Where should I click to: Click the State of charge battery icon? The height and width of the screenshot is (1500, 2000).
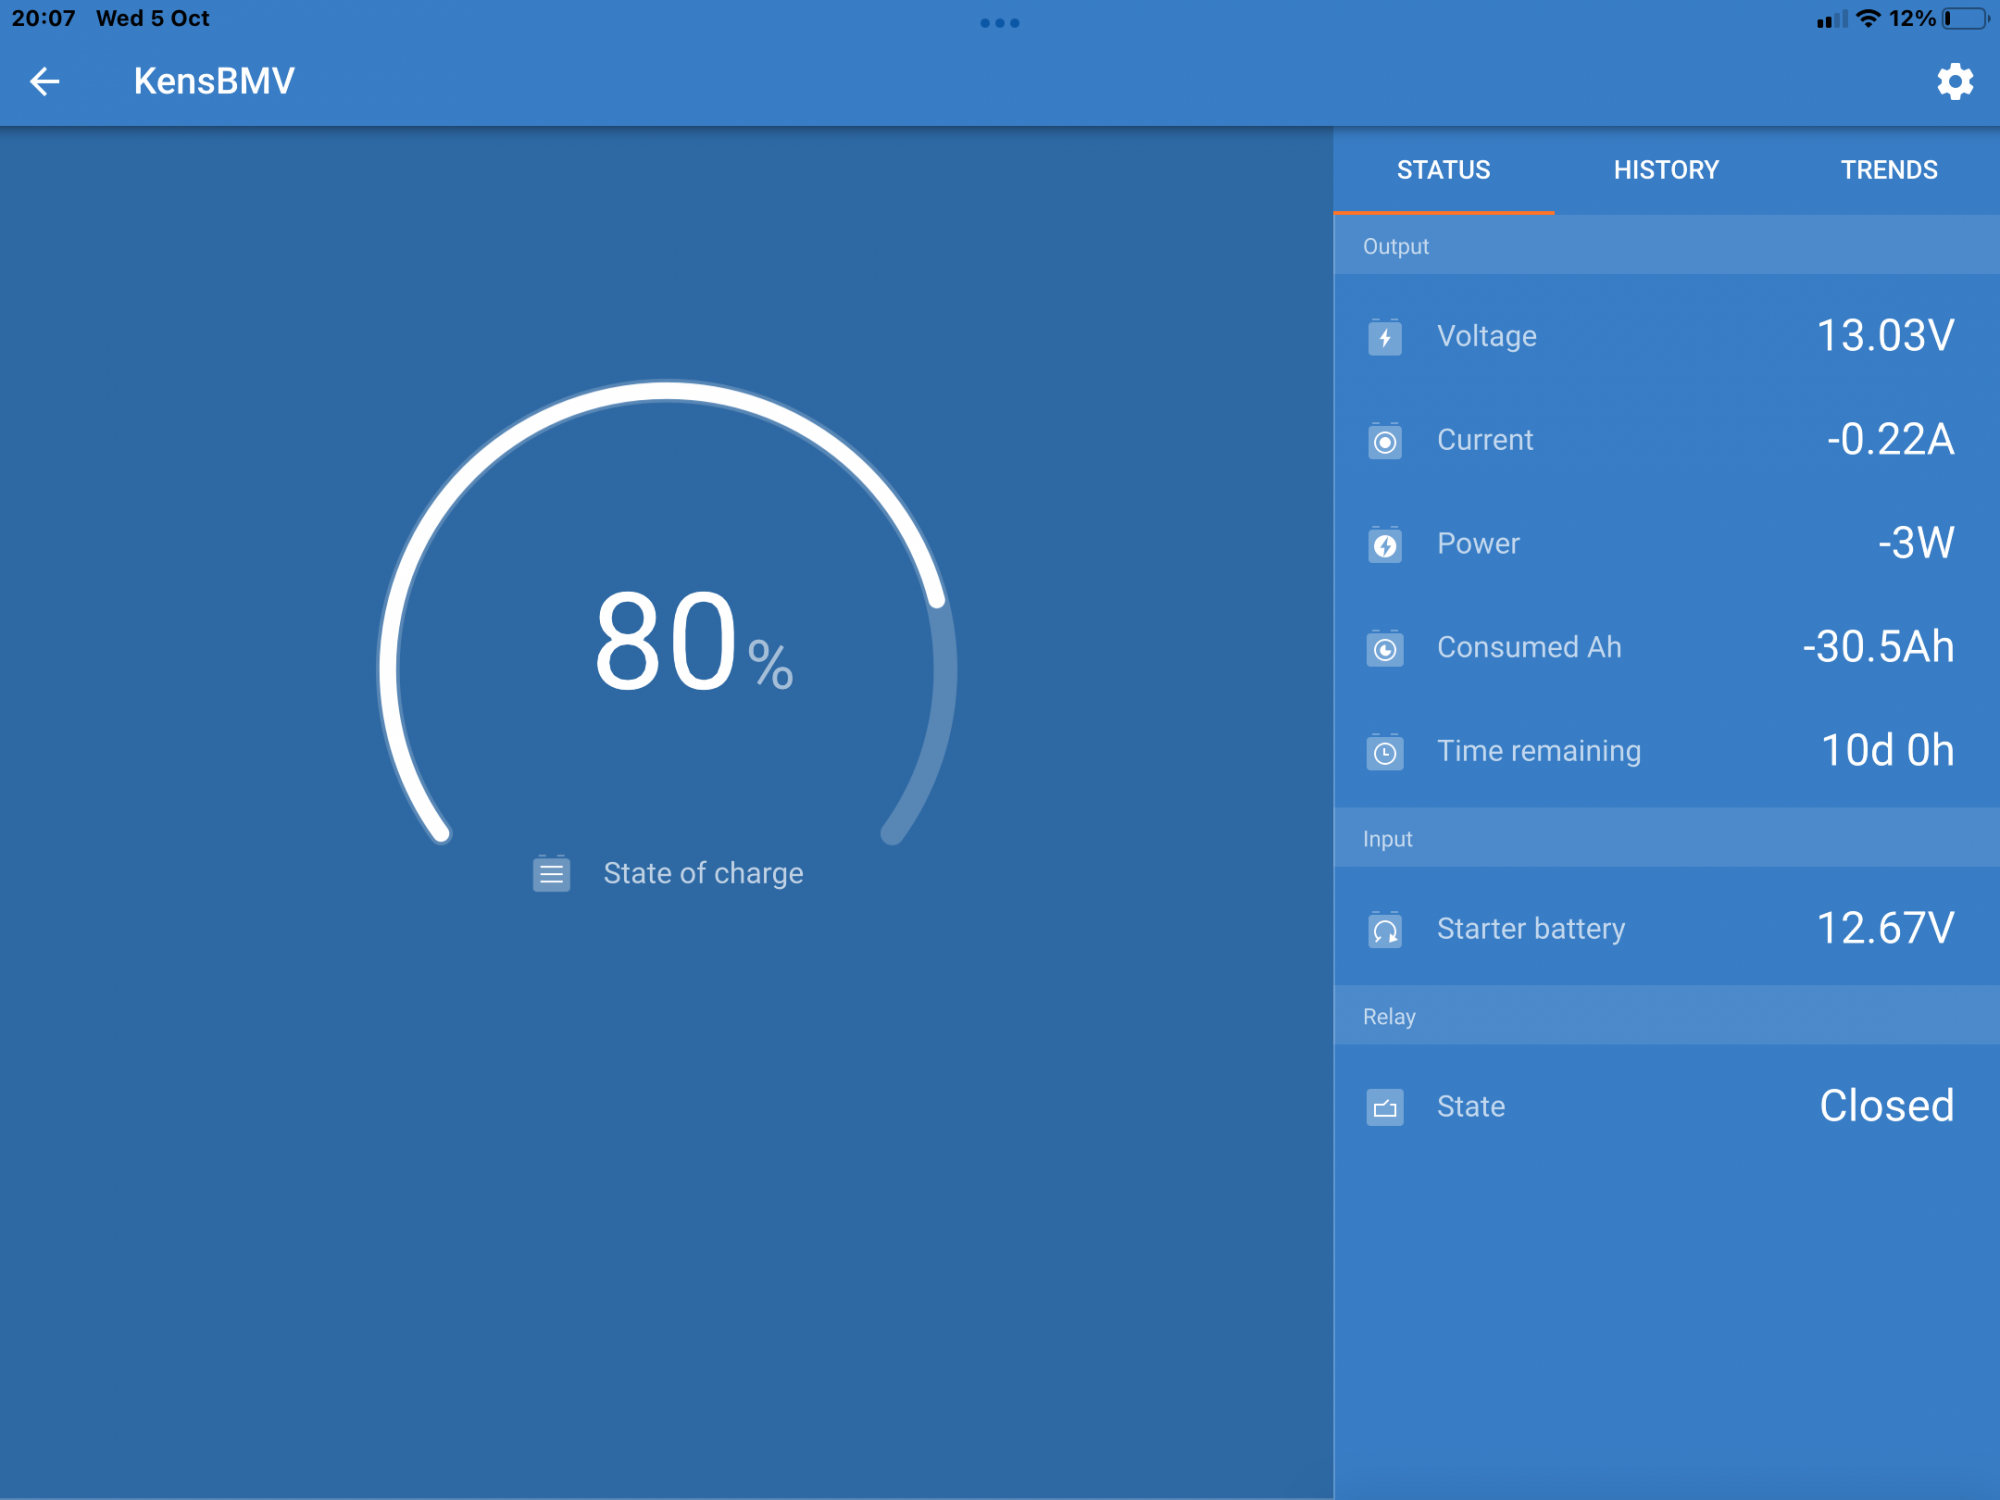coord(551,874)
